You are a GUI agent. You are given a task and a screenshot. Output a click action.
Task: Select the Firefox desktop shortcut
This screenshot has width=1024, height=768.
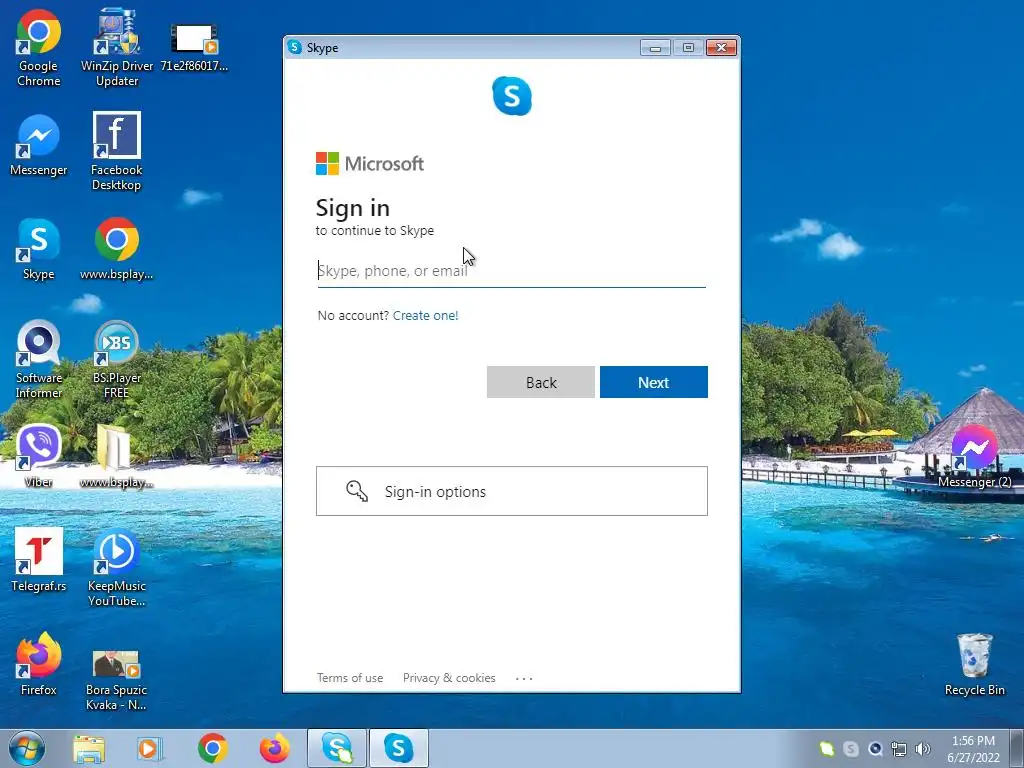[39, 664]
